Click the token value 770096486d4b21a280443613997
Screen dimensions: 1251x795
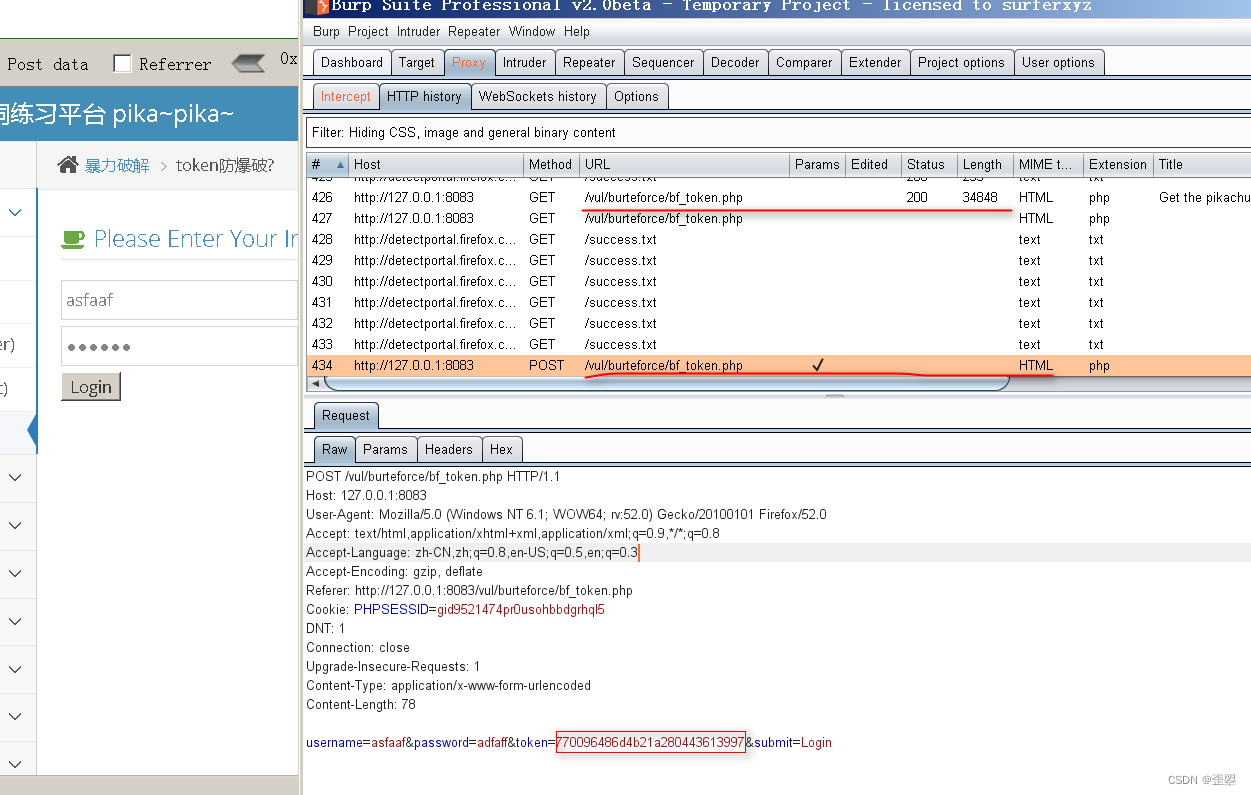650,743
